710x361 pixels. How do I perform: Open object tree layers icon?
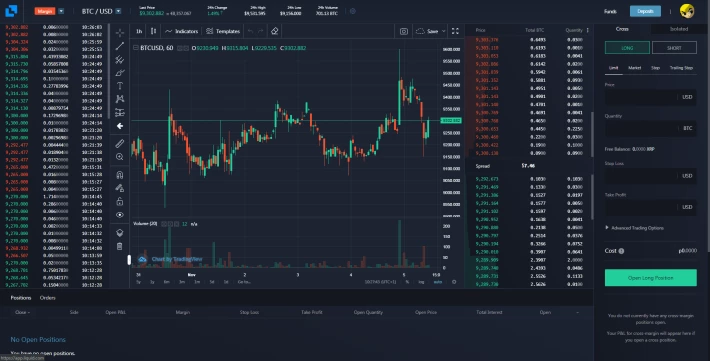[120, 233]
